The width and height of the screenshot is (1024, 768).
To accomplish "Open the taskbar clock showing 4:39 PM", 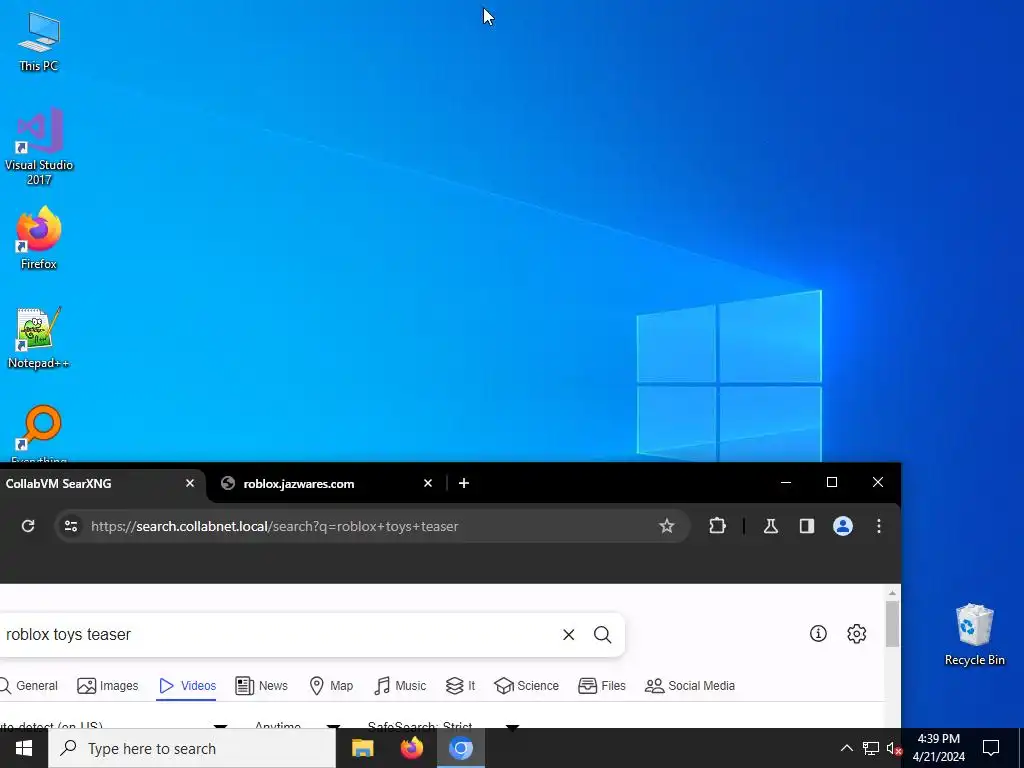I will (938, 748).
